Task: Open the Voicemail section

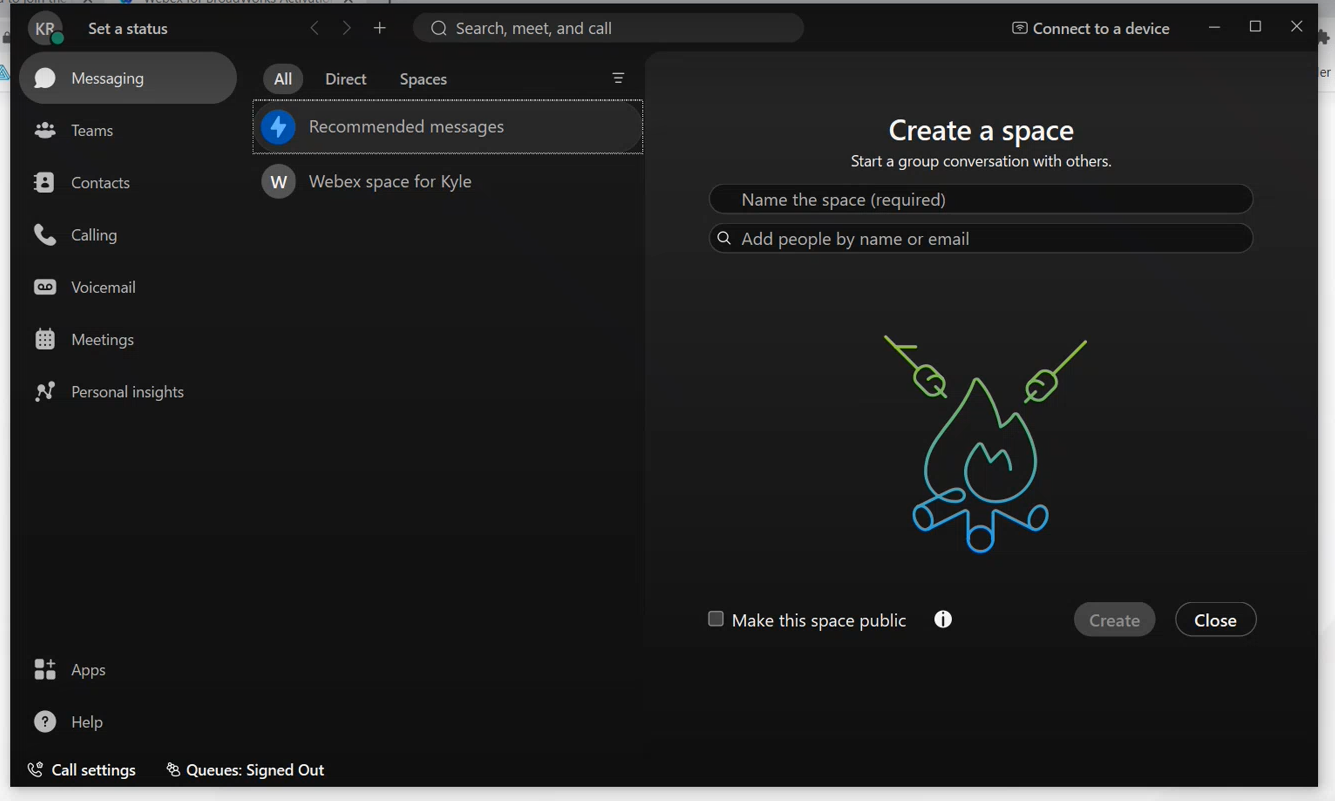Action: 102,287
